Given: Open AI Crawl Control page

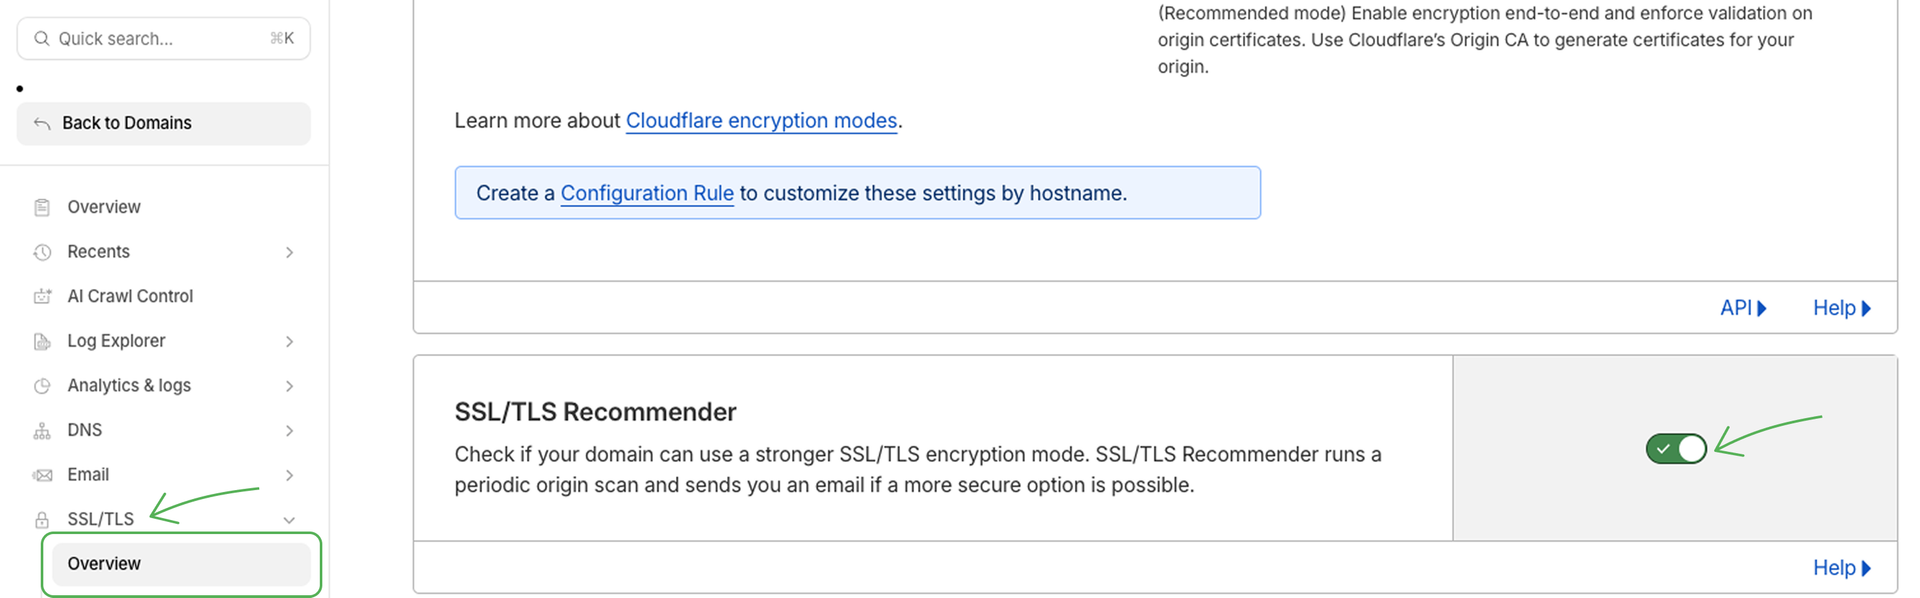Looking at the screenshot, I should pos(130,296).
